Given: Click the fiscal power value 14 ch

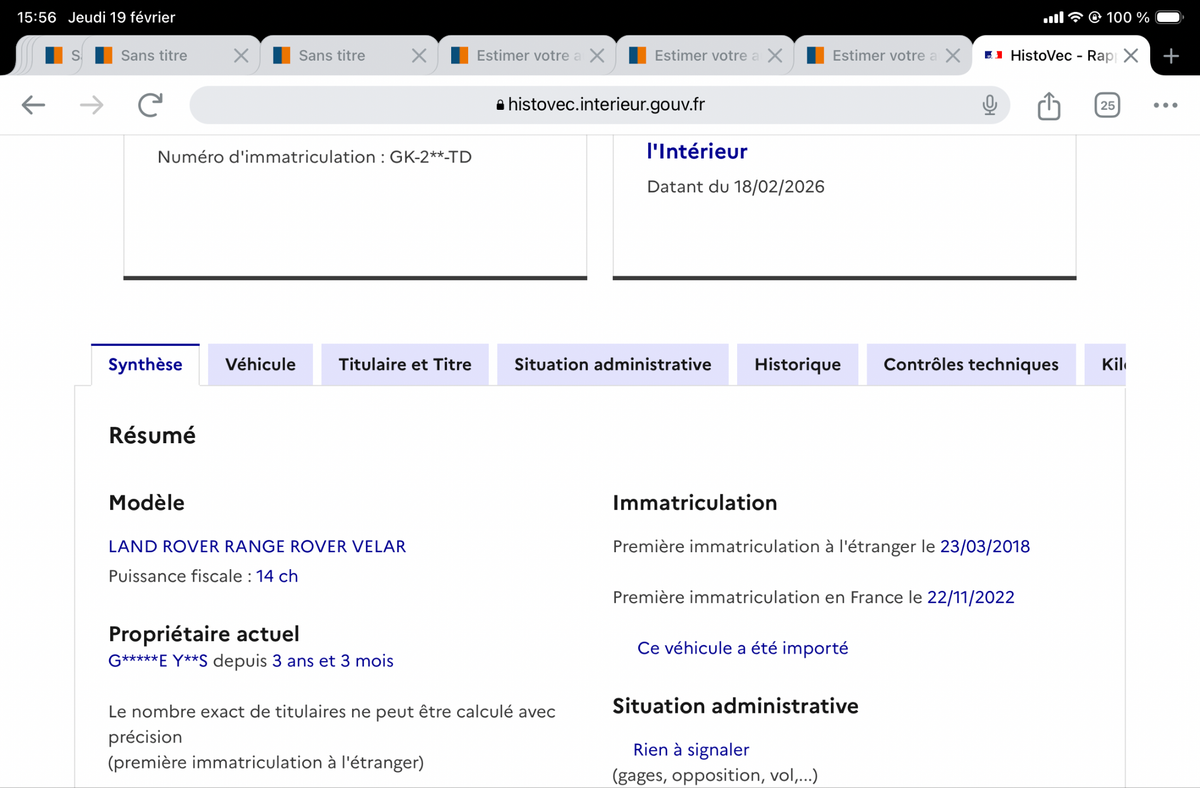Looking at the screenshot, I should (x=277, y=576).
